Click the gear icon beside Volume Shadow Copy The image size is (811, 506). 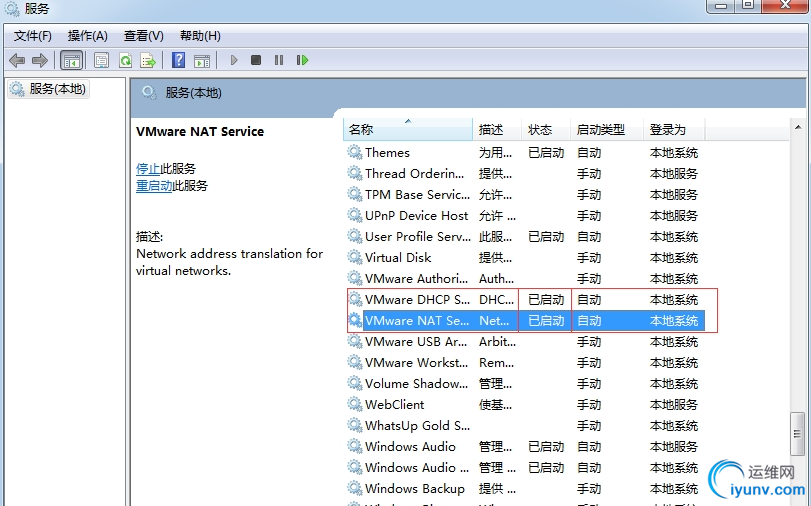tap(355, 383)
